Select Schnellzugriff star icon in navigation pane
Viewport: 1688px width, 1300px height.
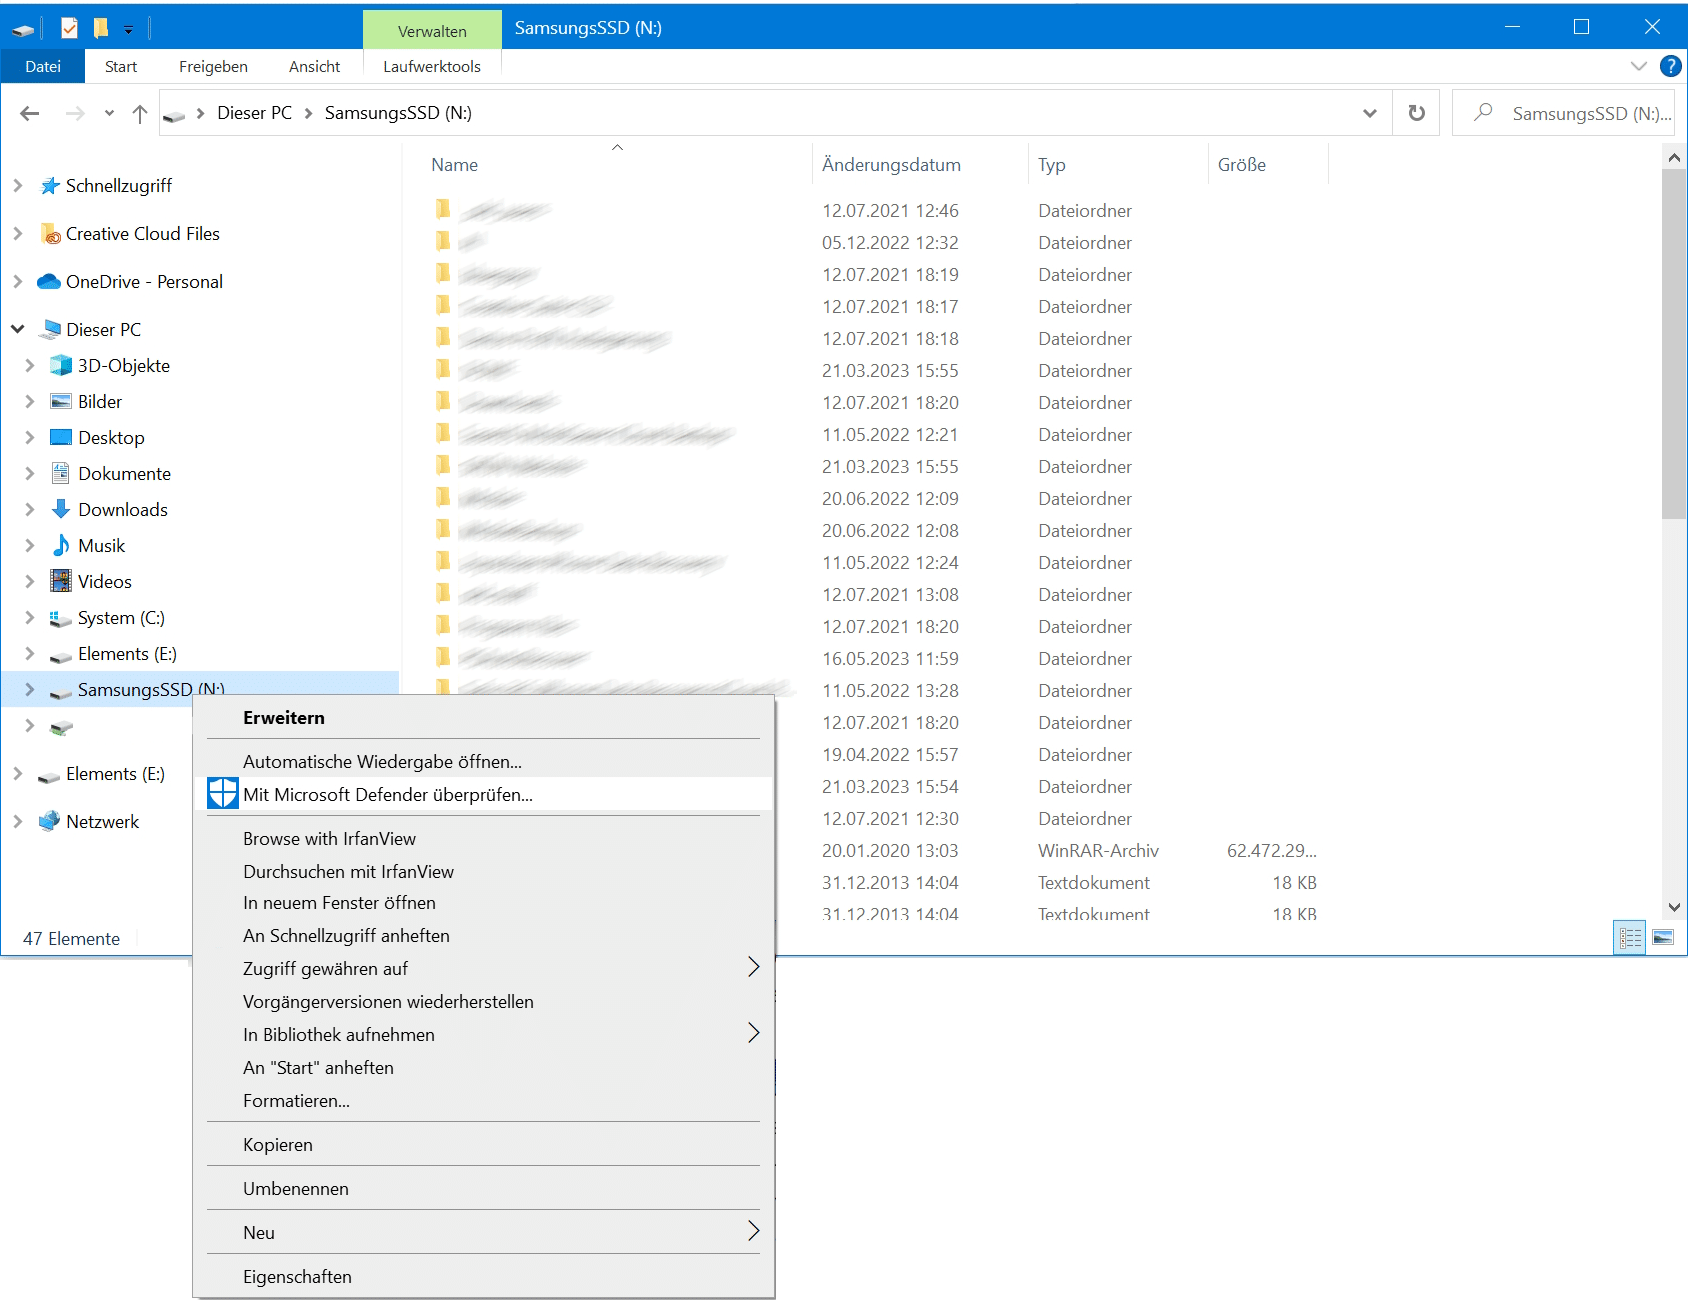coord(50,186)
